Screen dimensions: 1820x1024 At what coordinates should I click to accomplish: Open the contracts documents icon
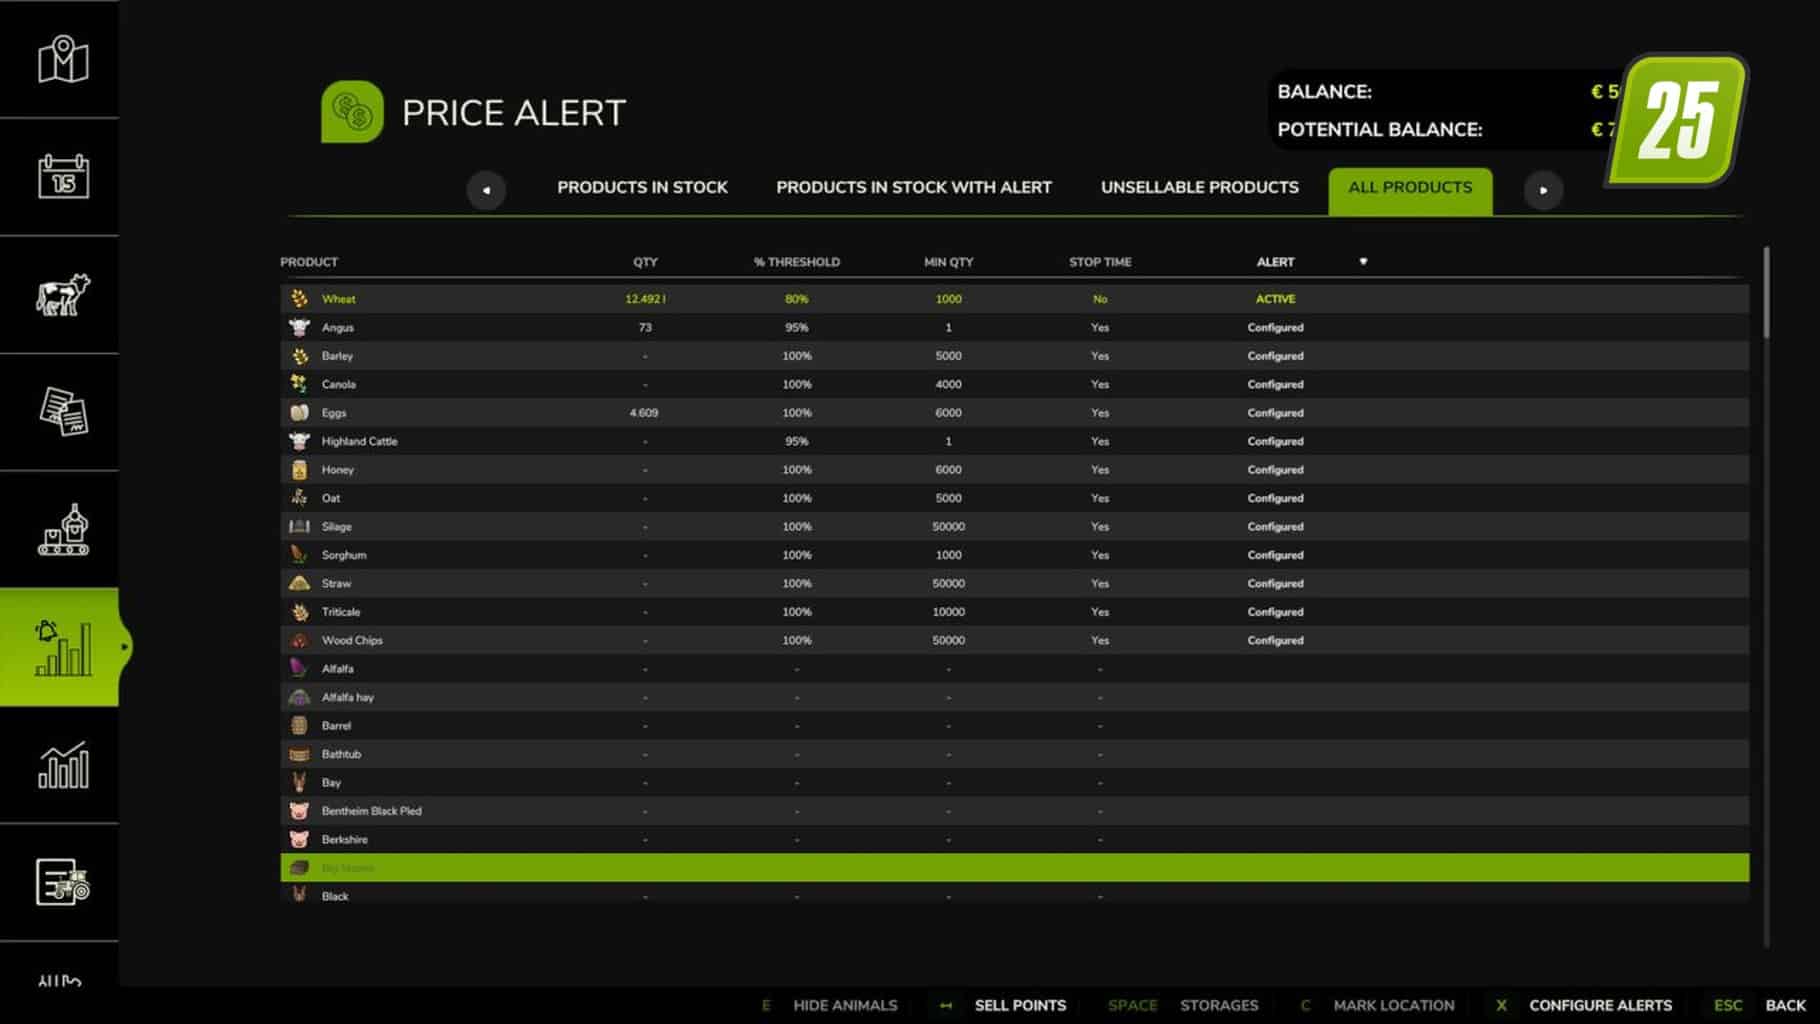(62, 412)
